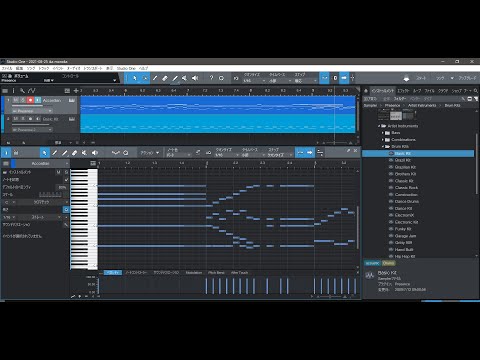
Task: Click the plus add track icon
Action: click(x=76, y=91)
